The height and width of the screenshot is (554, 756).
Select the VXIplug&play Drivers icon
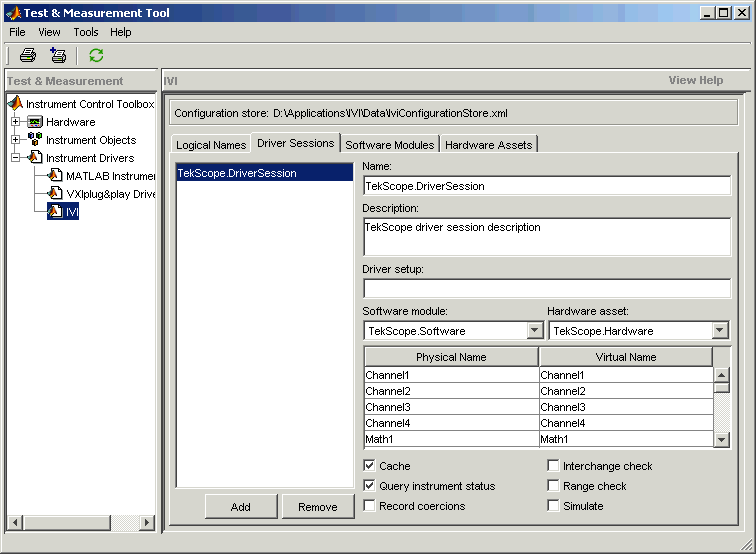tap(55, 194)
